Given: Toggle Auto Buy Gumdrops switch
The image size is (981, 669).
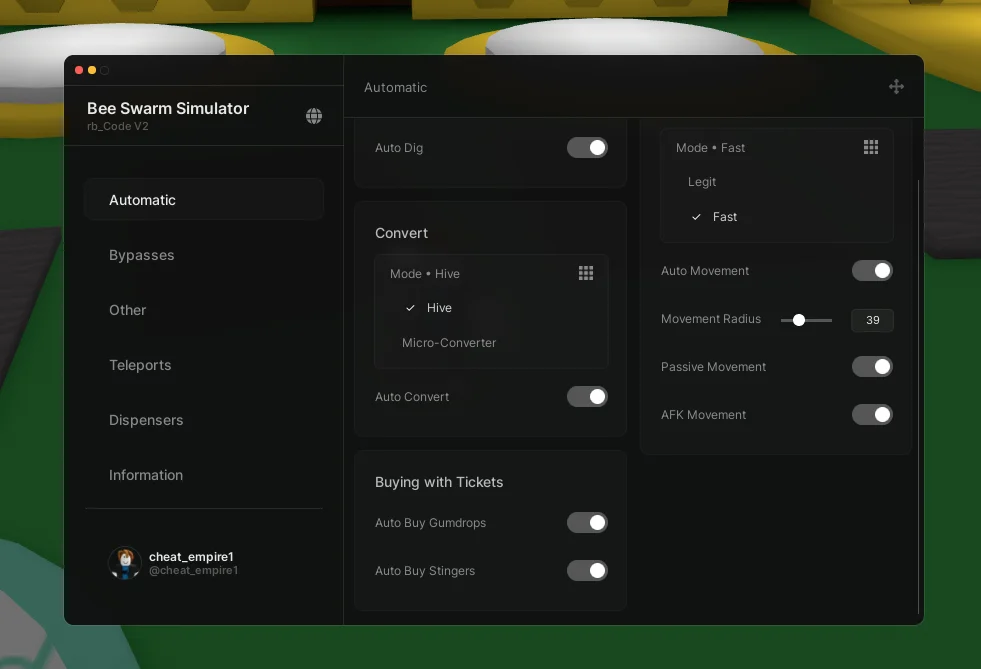Looking at the screenshot, I should pyautogui.click(x=587, y=523).
